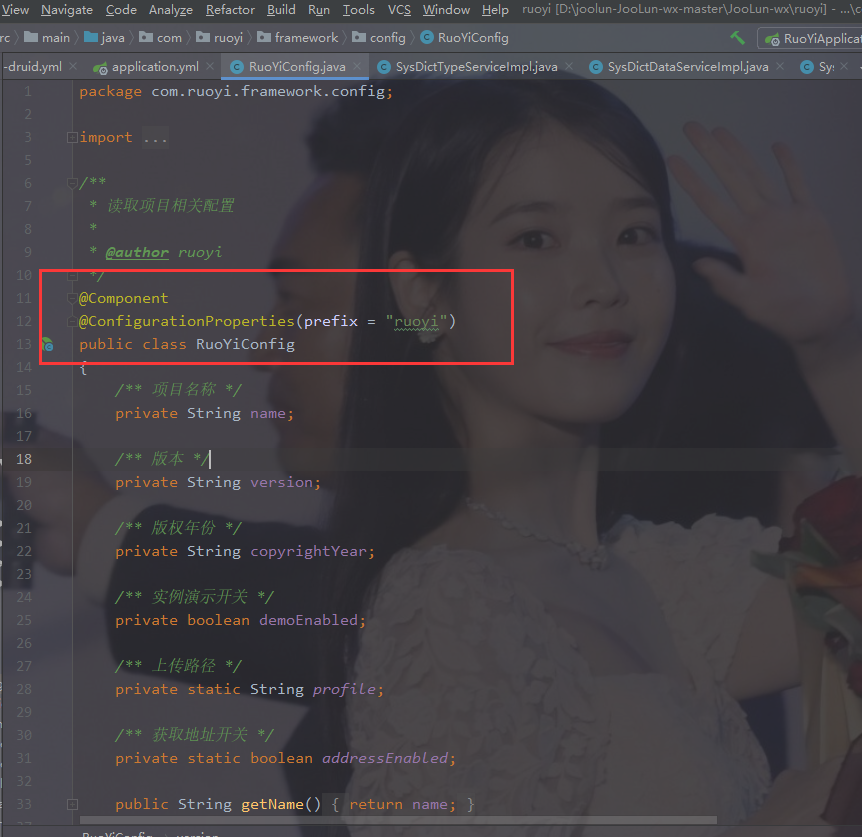The width and height of the screenshot is (862, 837).
Task: Click the Spring icon on application.yml tab
Action: pos(100,68)
